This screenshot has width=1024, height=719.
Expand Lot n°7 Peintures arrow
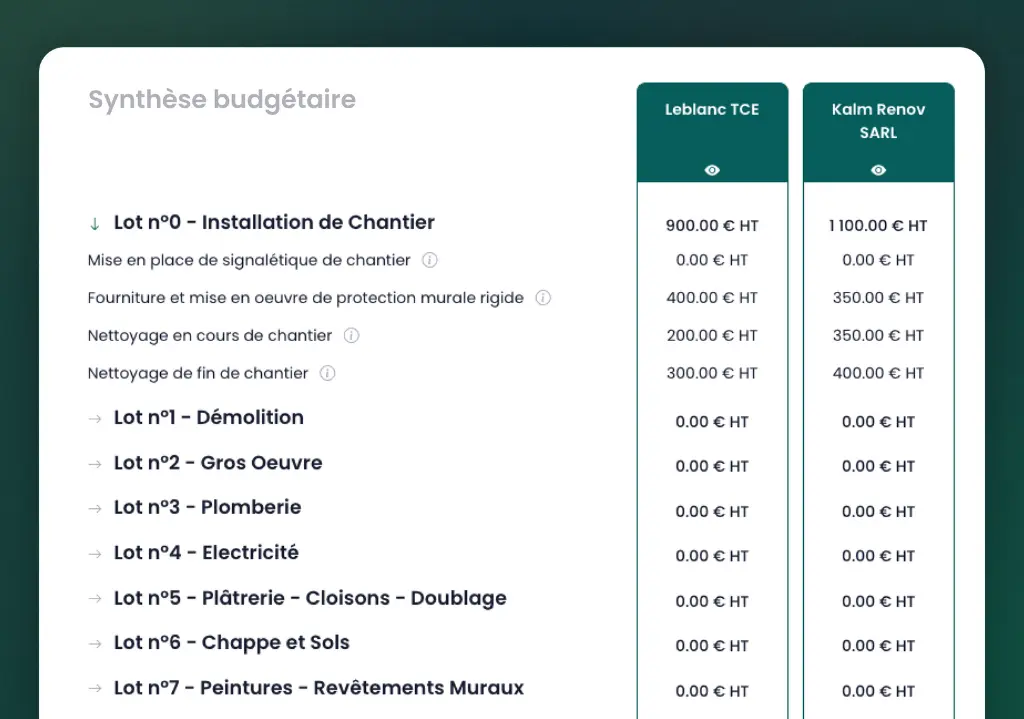[x=95, y=689]
